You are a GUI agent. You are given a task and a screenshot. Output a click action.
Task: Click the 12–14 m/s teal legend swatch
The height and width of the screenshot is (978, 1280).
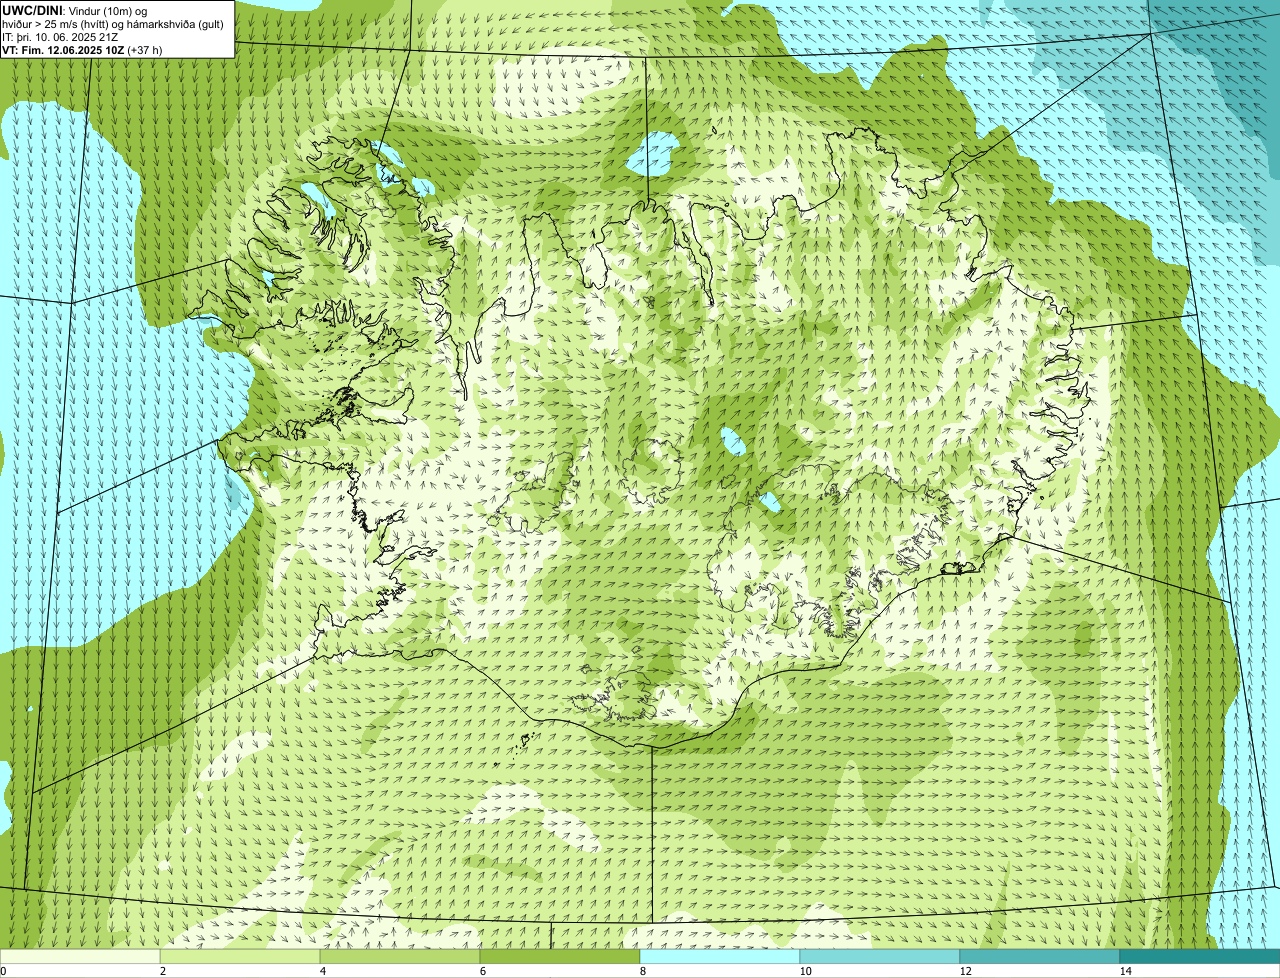(1040, 956)
